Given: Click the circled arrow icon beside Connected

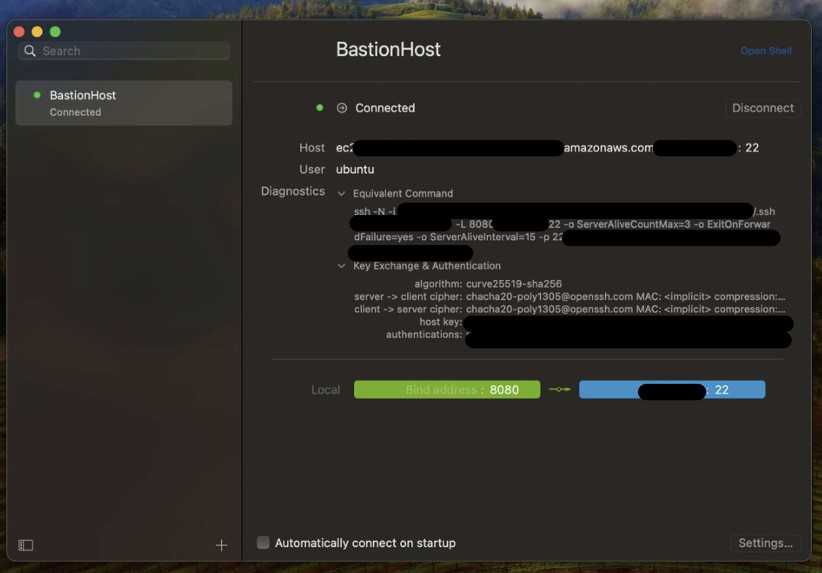Looking at the screenshot, I should click(x=342, y=108).
